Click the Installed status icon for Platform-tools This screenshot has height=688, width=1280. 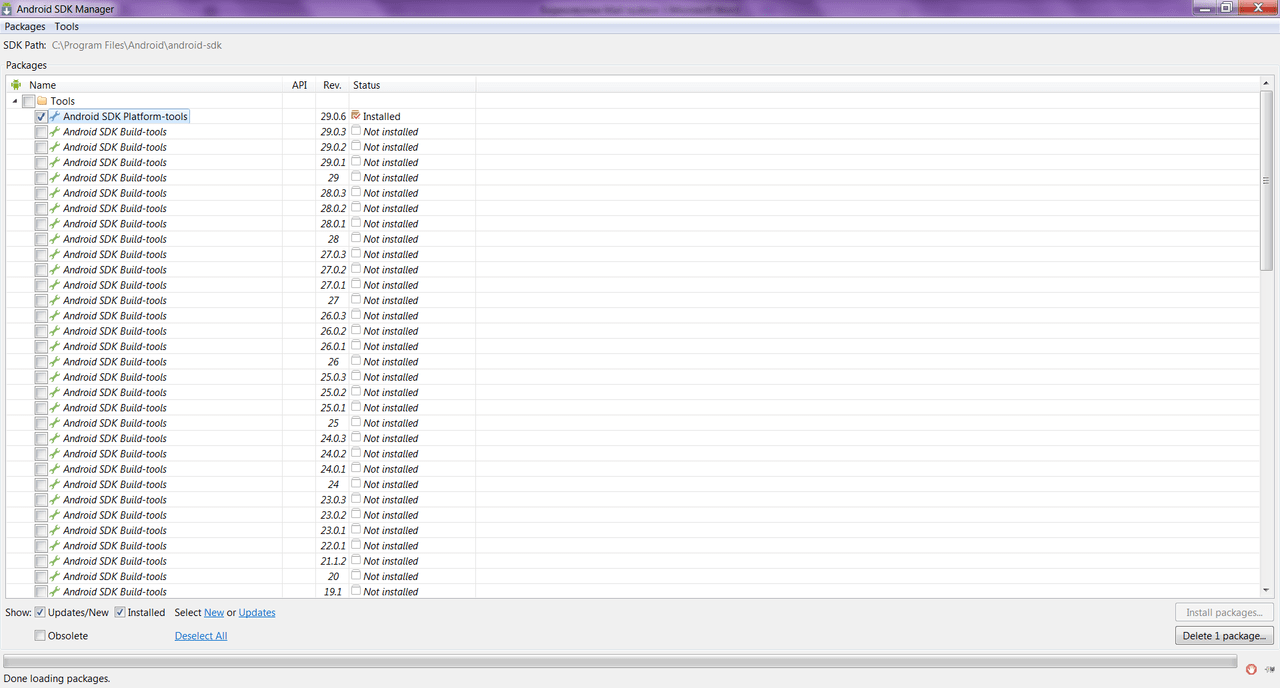click(x=356, y=116)
